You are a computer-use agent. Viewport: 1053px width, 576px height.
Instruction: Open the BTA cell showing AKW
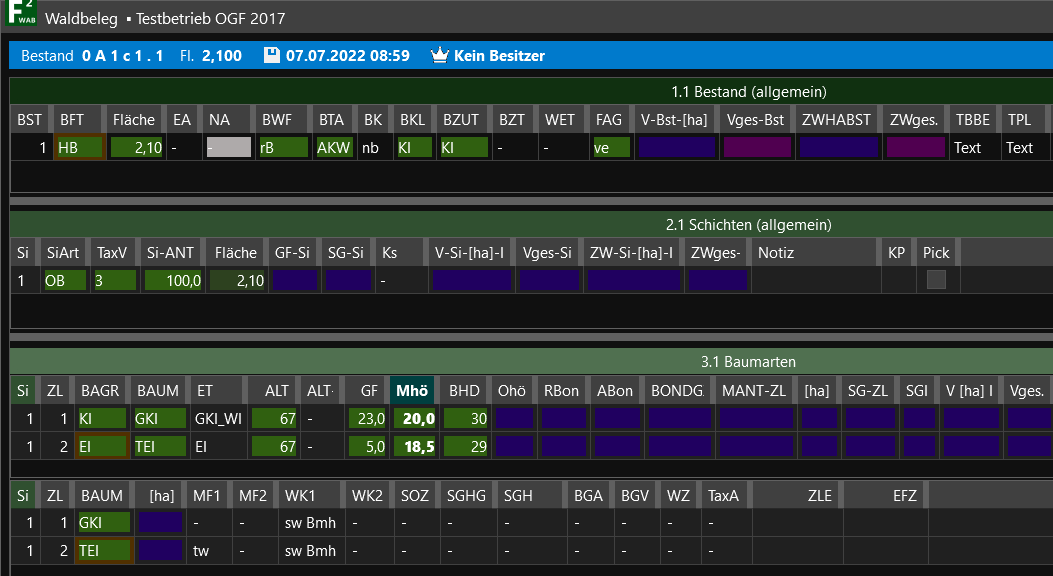(334, 148)
